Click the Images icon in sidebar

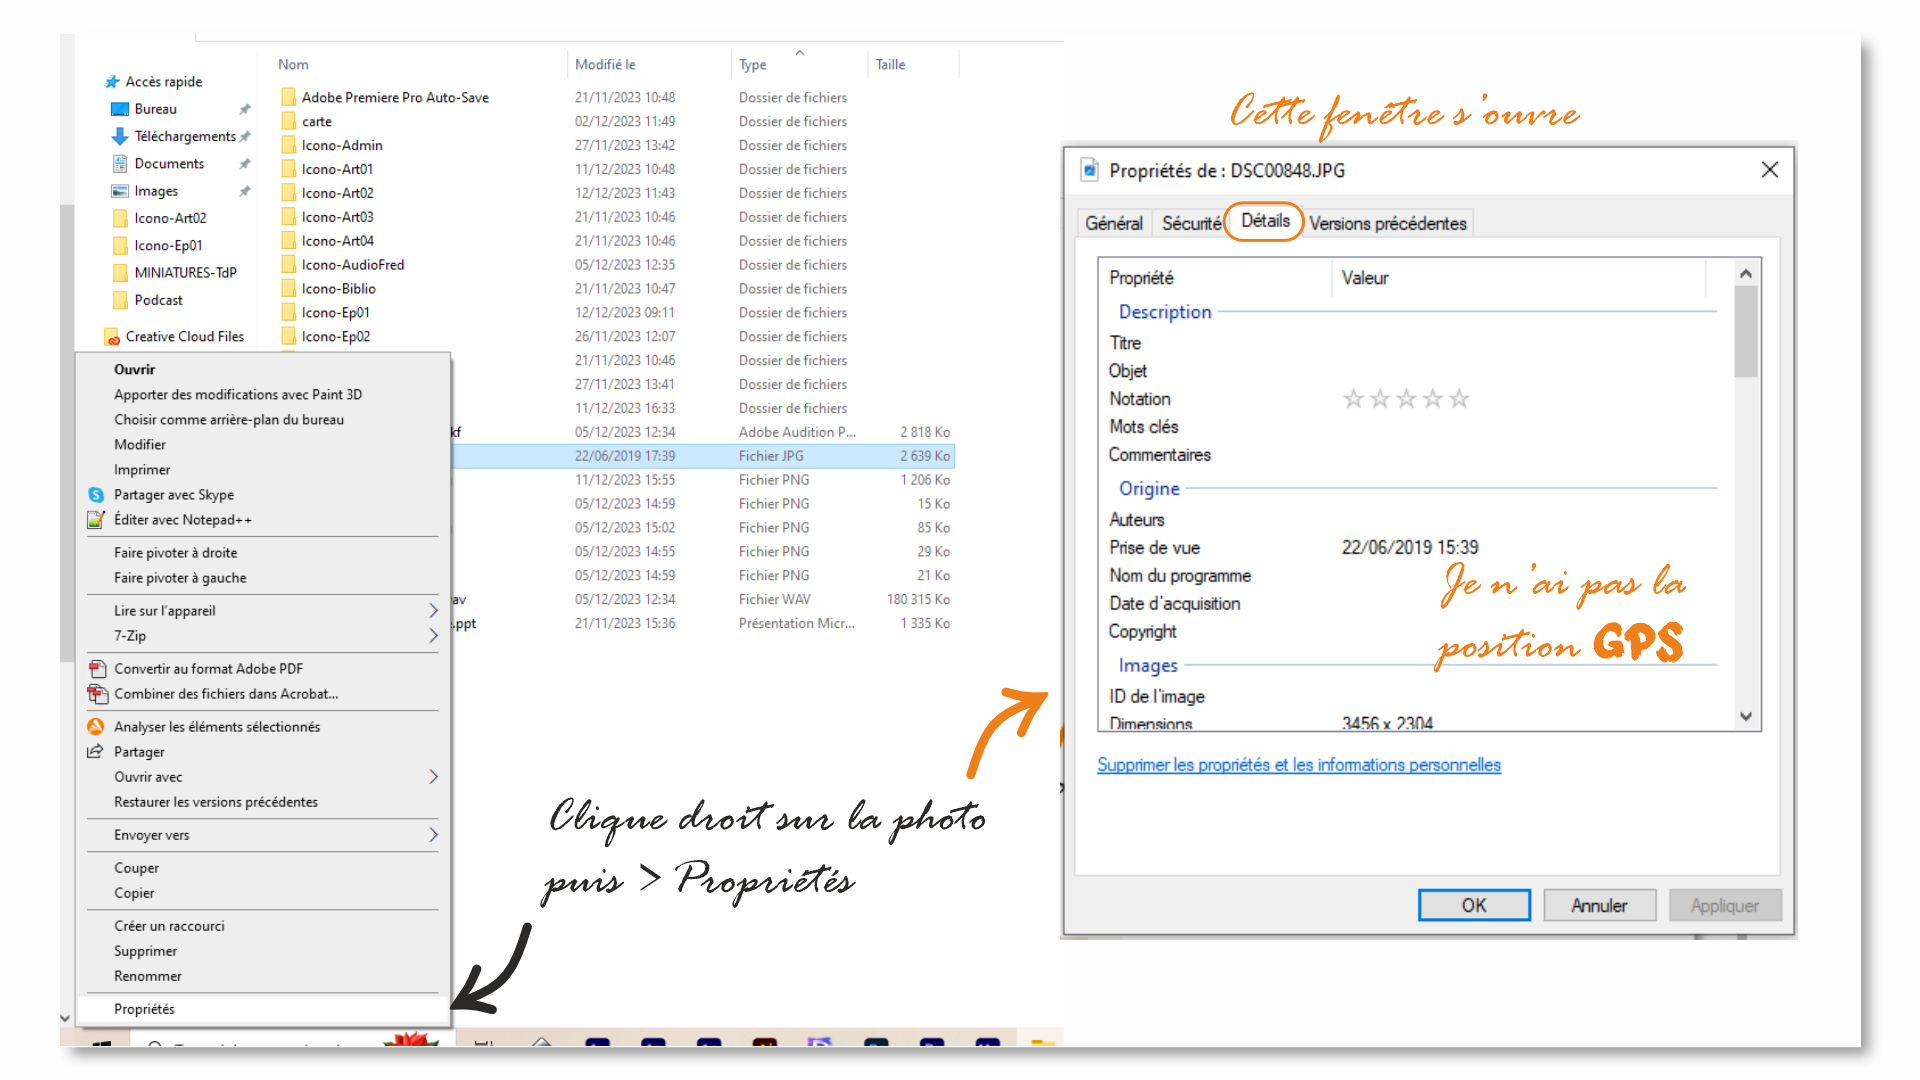click(120, 191)
